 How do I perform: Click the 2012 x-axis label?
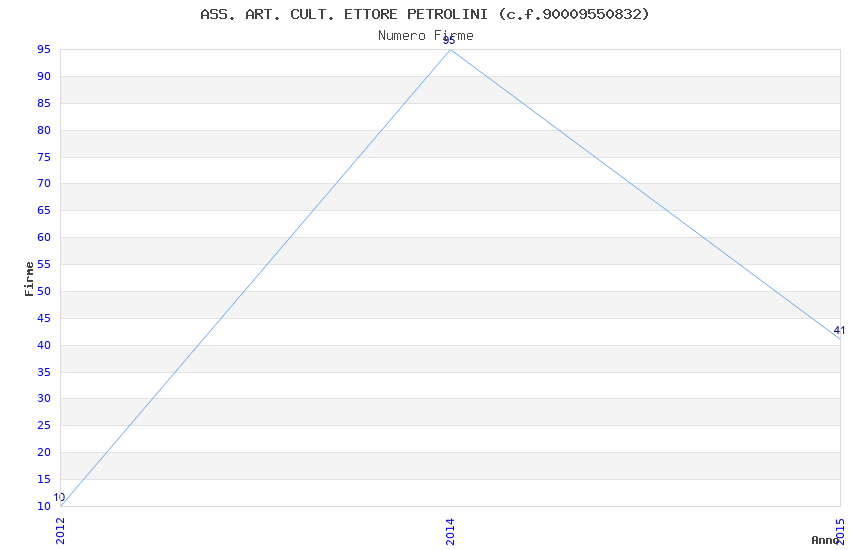(x=60, y=531)
